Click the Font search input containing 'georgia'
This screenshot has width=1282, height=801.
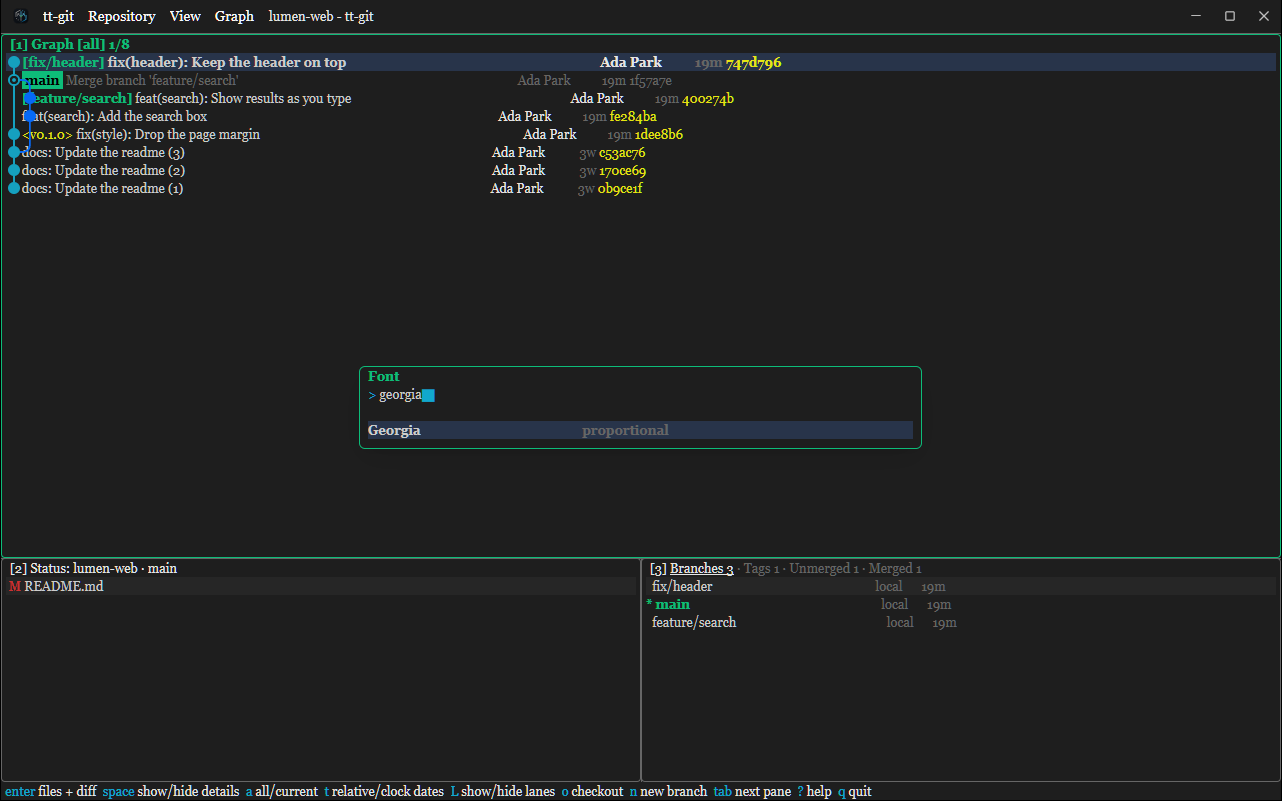640,395
